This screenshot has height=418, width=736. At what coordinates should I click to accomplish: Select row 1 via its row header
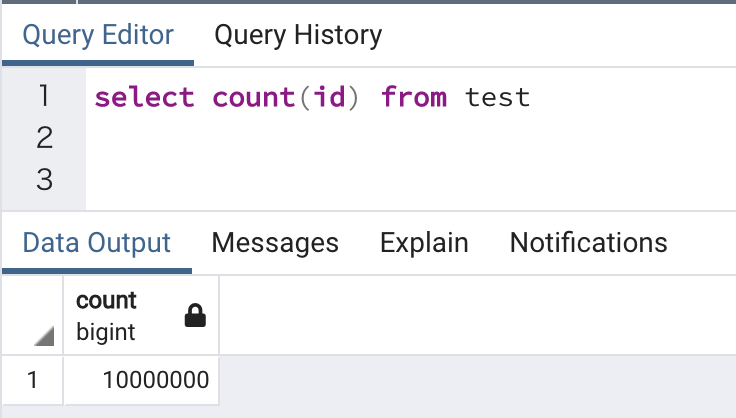pyautogui.click(x=31, y=380)
